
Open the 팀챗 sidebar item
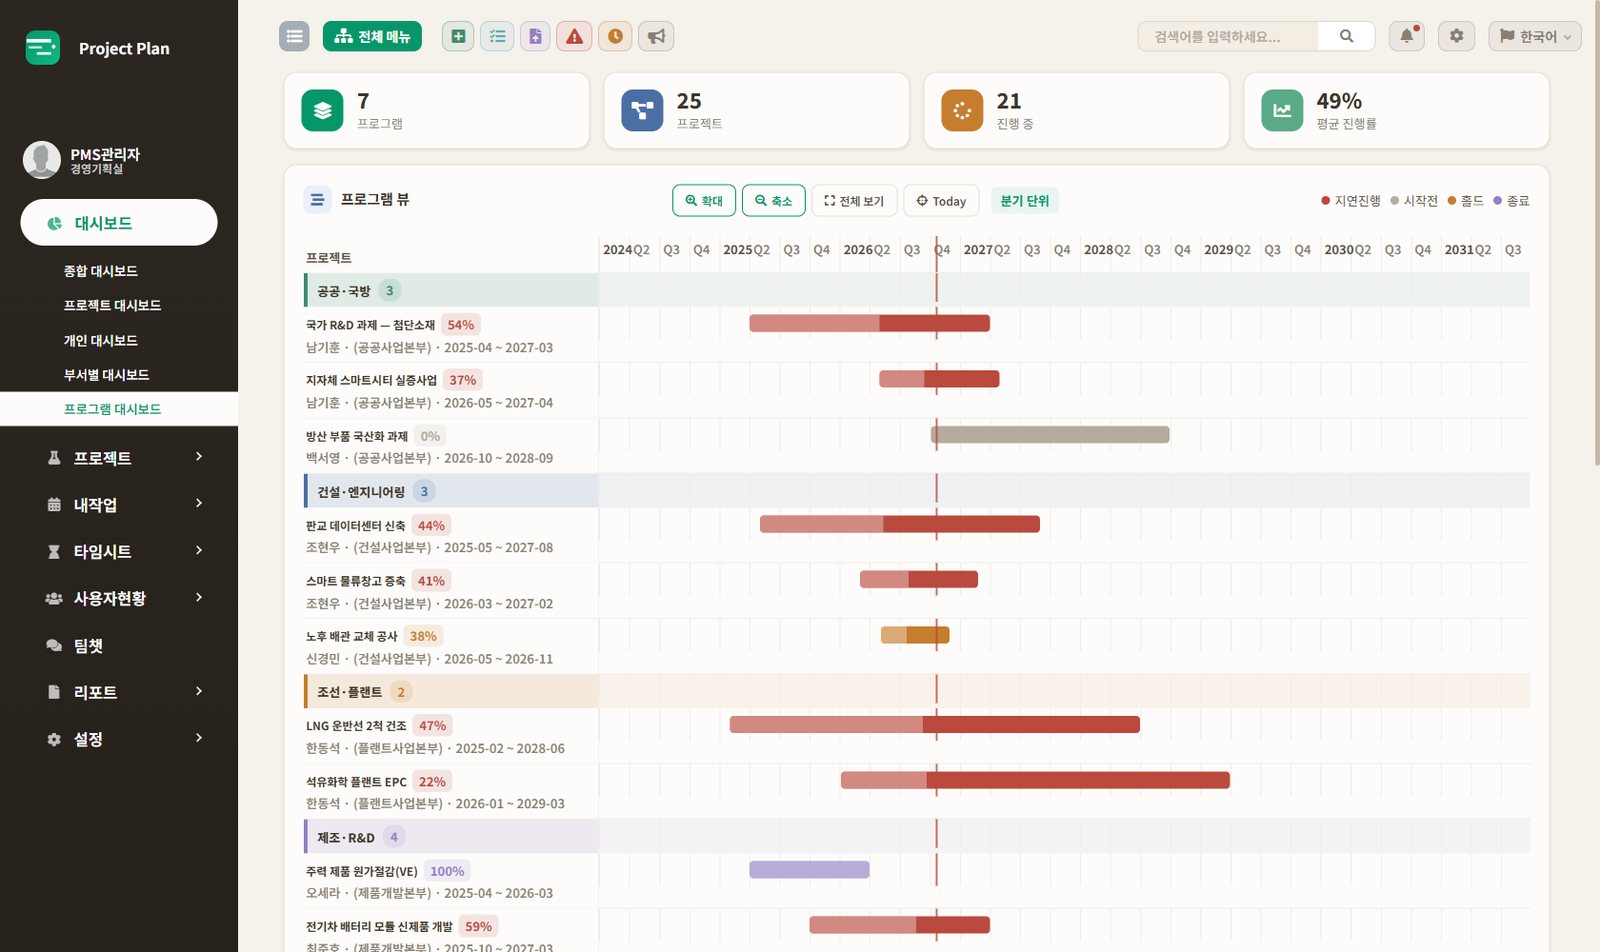pos(119,646)
